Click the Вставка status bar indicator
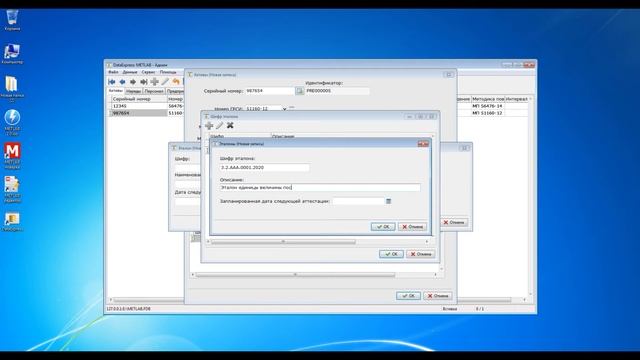Viewport: 640px width, 360px height. [450, 309]
